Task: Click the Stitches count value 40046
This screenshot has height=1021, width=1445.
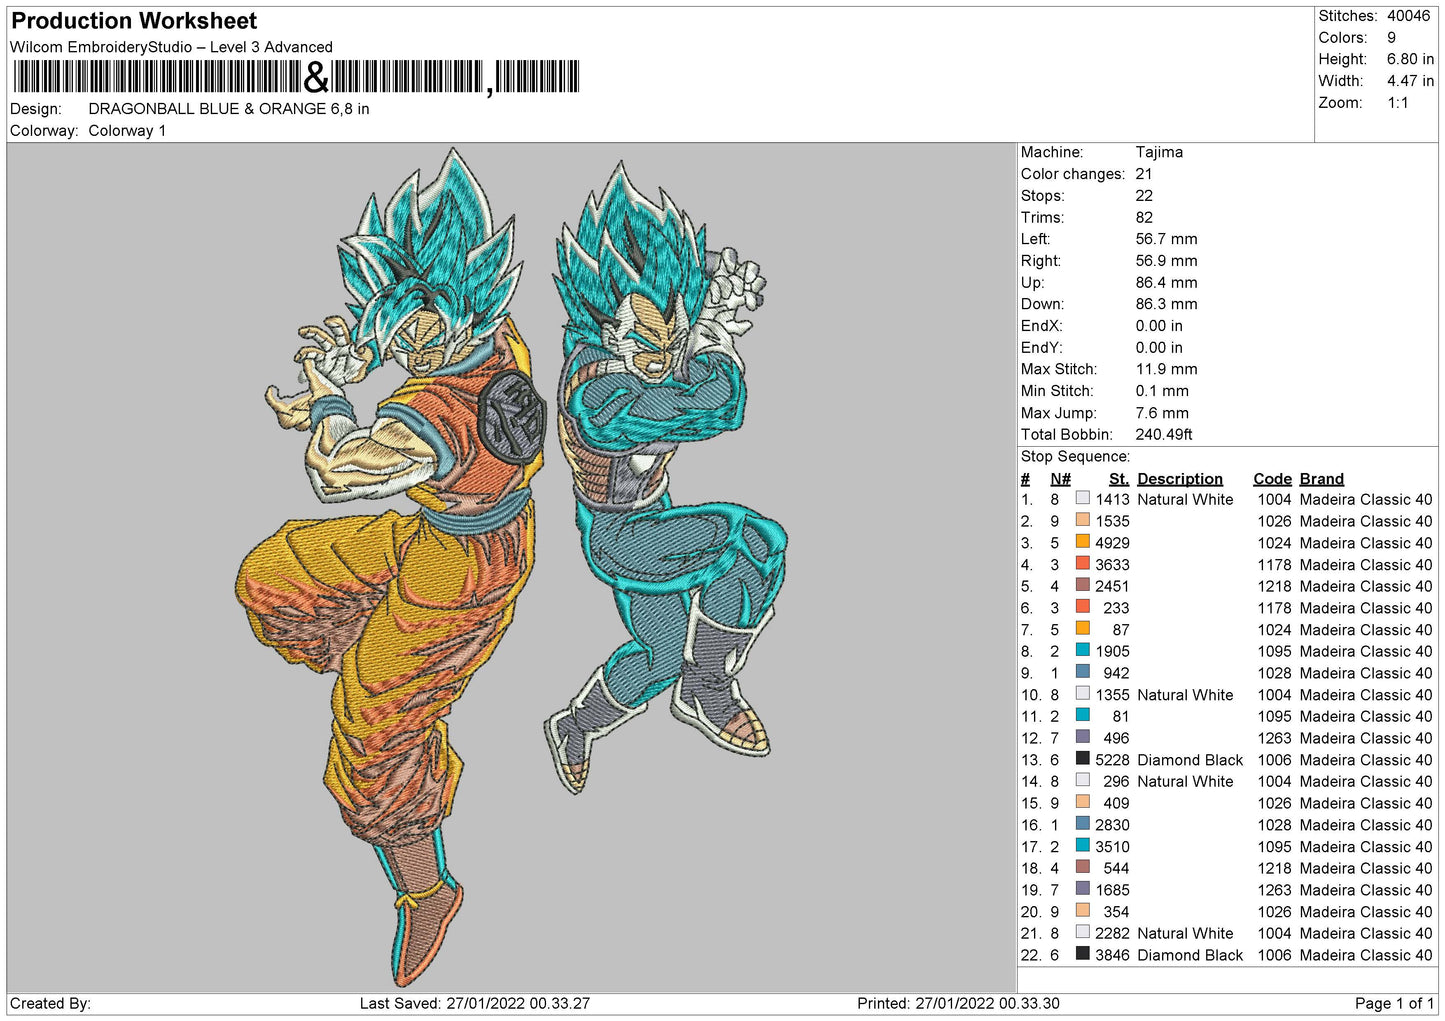Action: [1408, 16]
